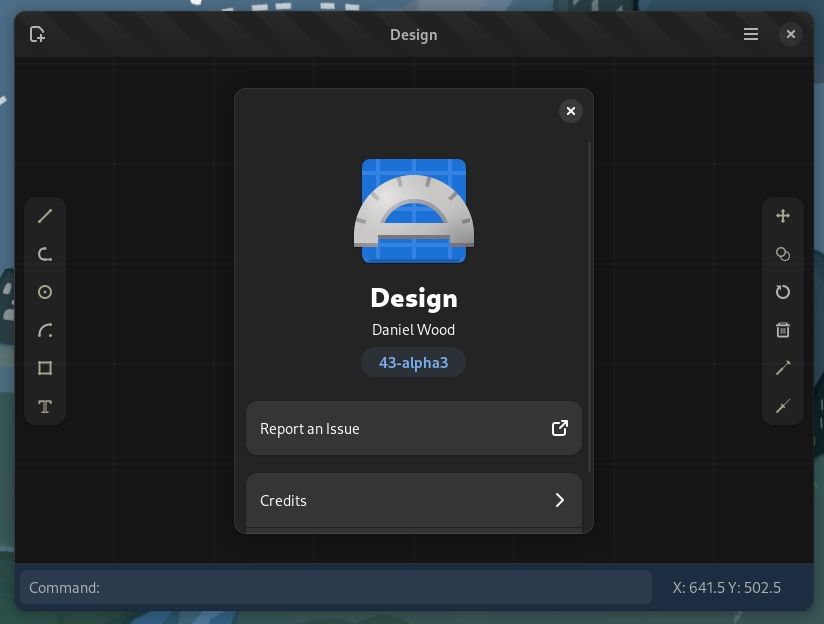The width and height of the screenshot is (824, 624).
Task: Select the Line drawing tool
Action: coord(45,216)
